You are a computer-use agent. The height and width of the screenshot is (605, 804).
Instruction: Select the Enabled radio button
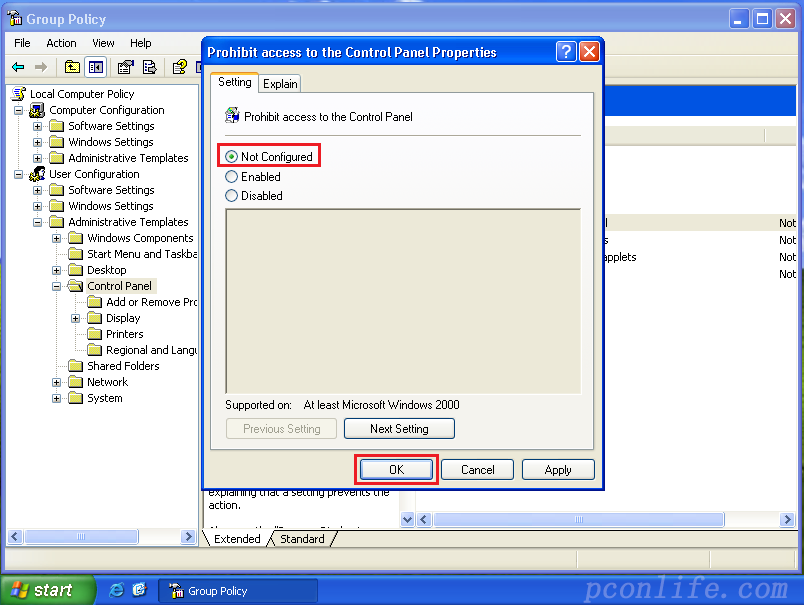(232, 177)
